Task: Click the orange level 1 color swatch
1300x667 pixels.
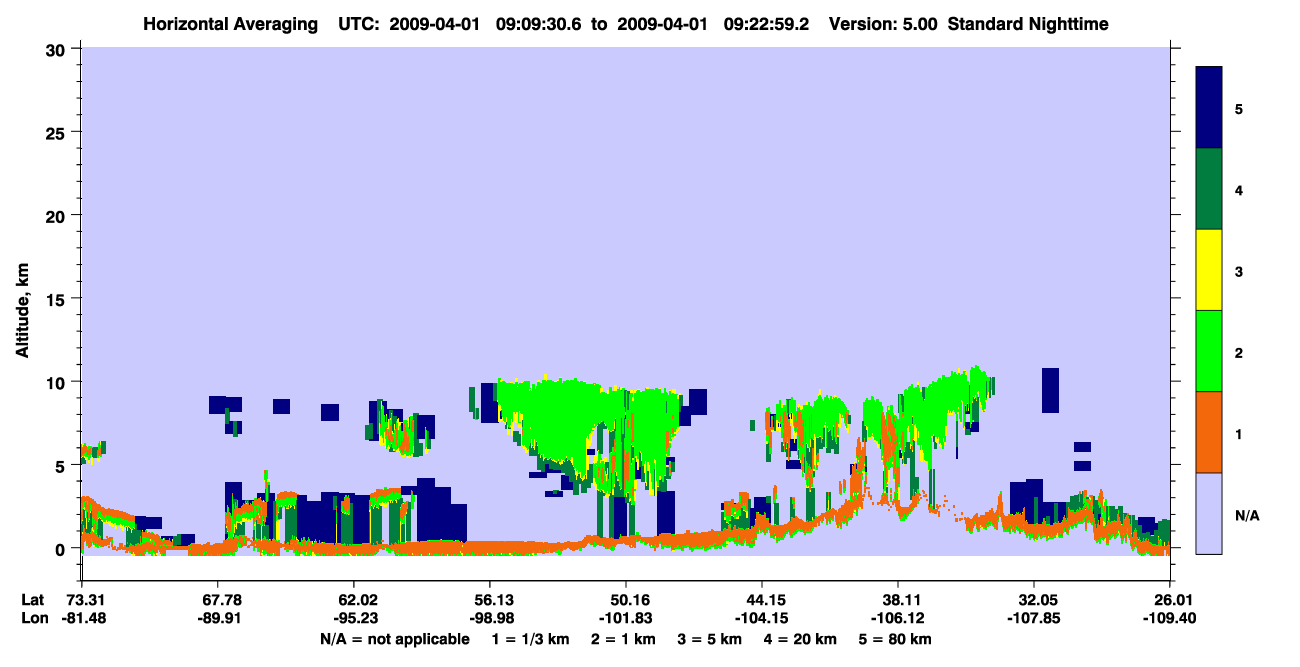Action: pyautogui.click(x=1209, y=432)
